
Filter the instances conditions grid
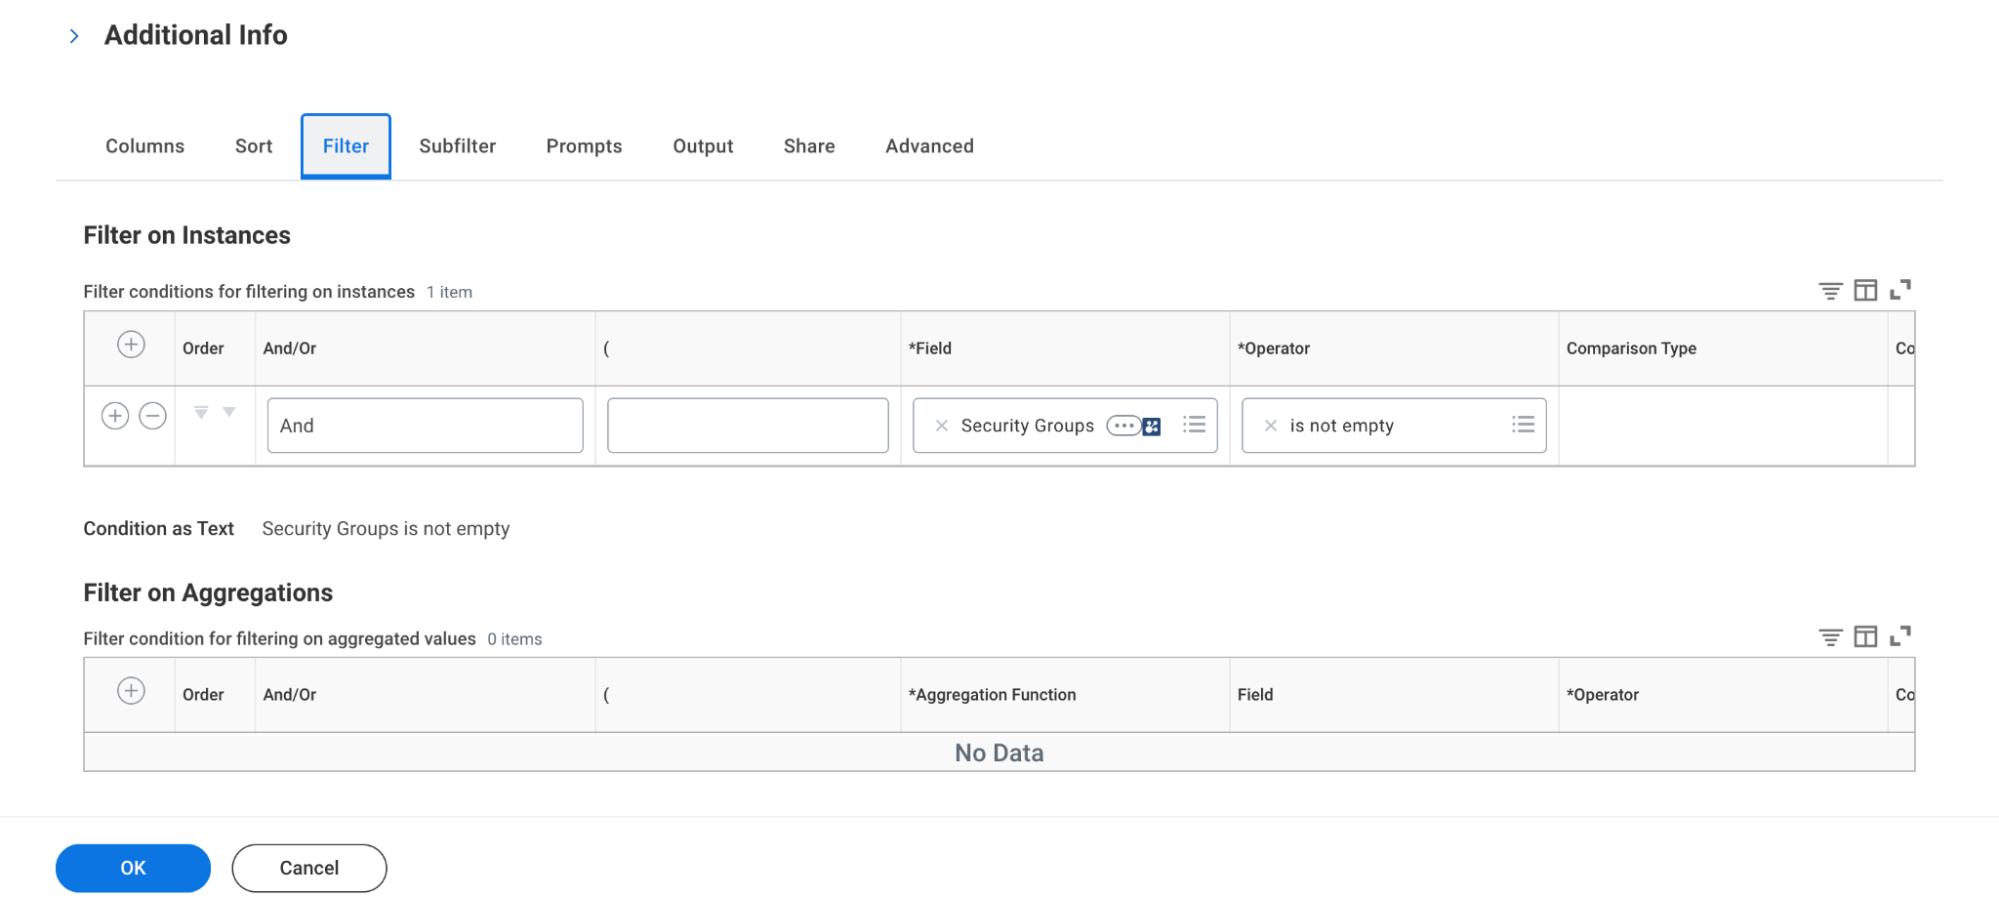coord(1830,291)
